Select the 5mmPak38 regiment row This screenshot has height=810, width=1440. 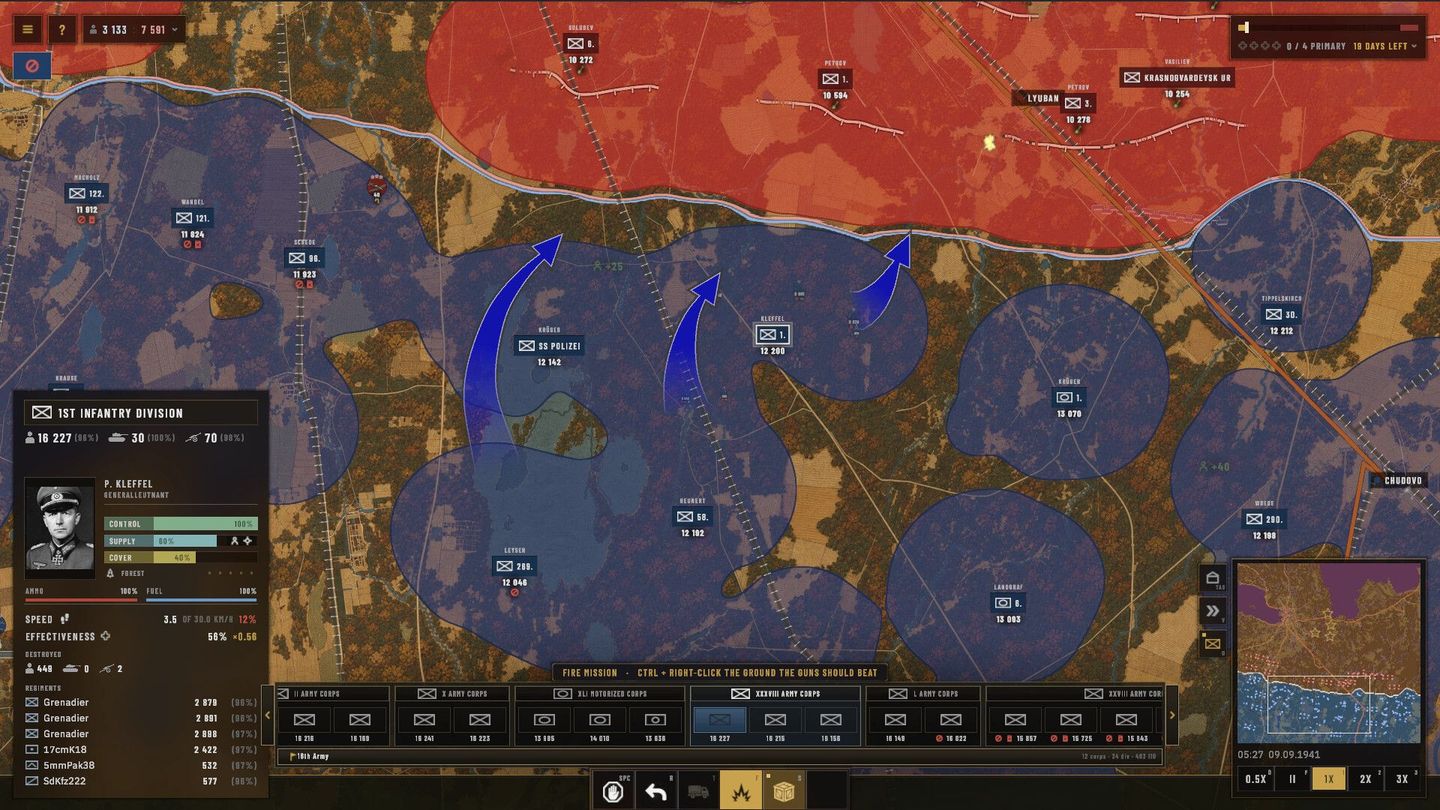pyautogui.click(x=141, y=765)
